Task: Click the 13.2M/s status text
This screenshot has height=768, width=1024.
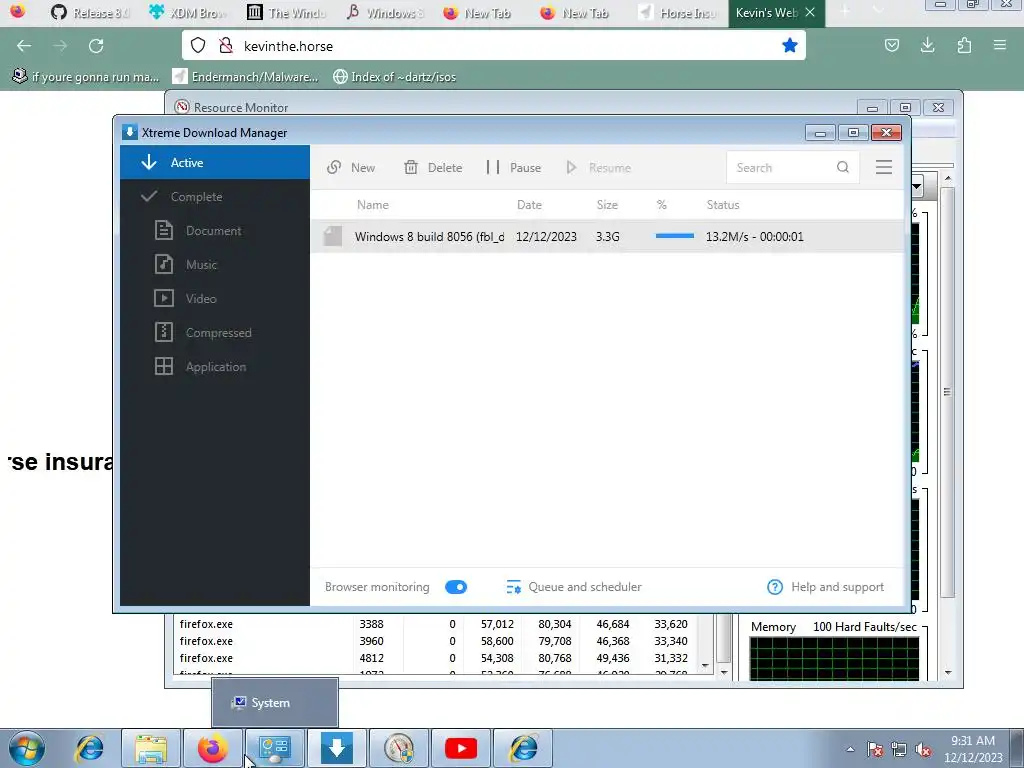Action: pyautogui.click(x=754, y=236)
